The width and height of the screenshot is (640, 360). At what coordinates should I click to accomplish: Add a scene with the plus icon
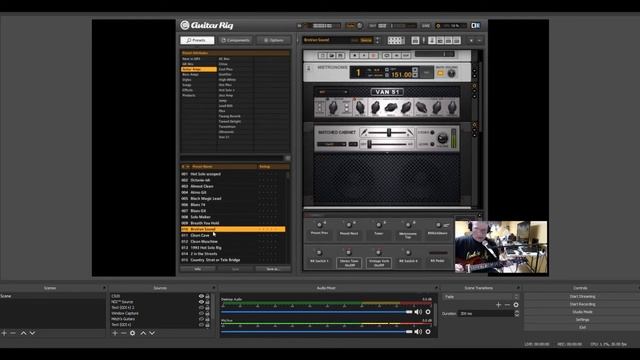click(x=4, y=333)
